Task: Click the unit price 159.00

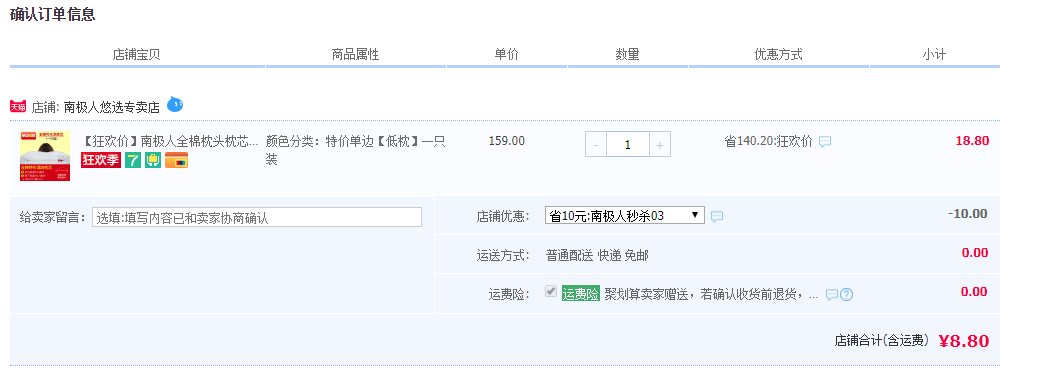Action: 507,141
